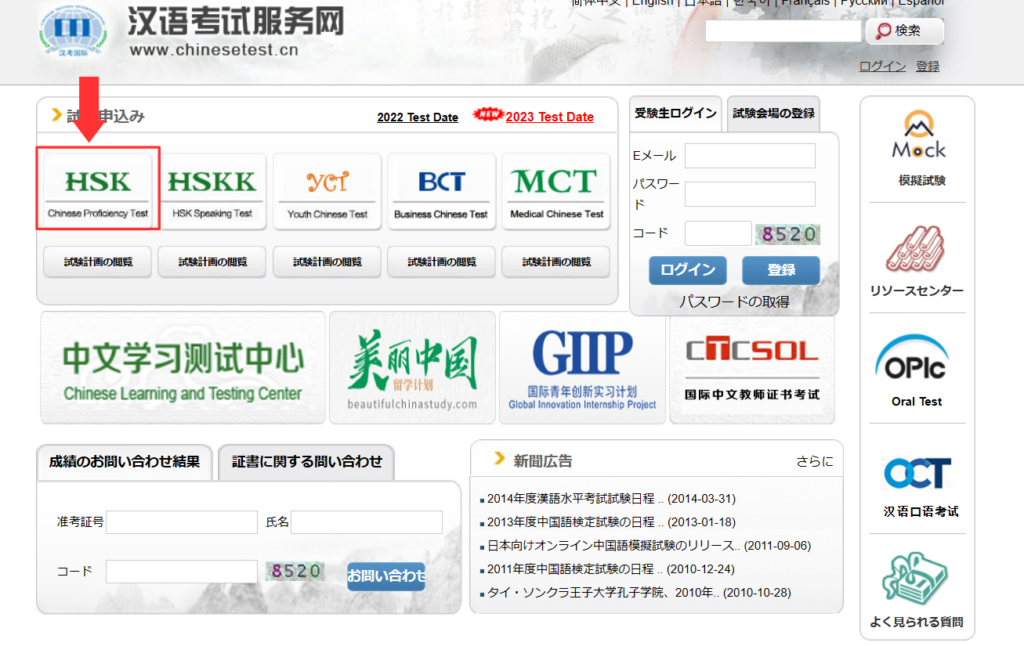The height and width of the screenshot is (646, 1024).
Task: Switch to the 試験会場の登録 tab
Action: pyautogui.click(x=773, y=114)
